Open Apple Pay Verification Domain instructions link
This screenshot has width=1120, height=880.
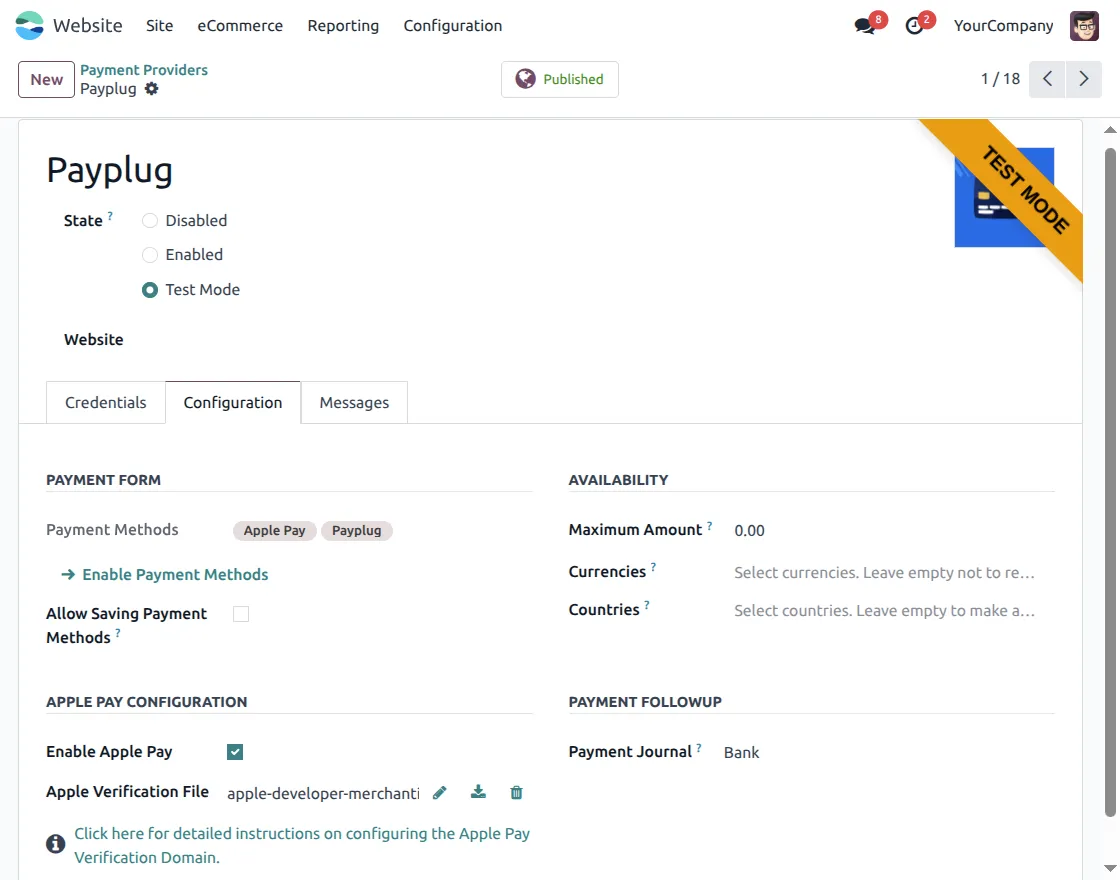coord(302,845)
